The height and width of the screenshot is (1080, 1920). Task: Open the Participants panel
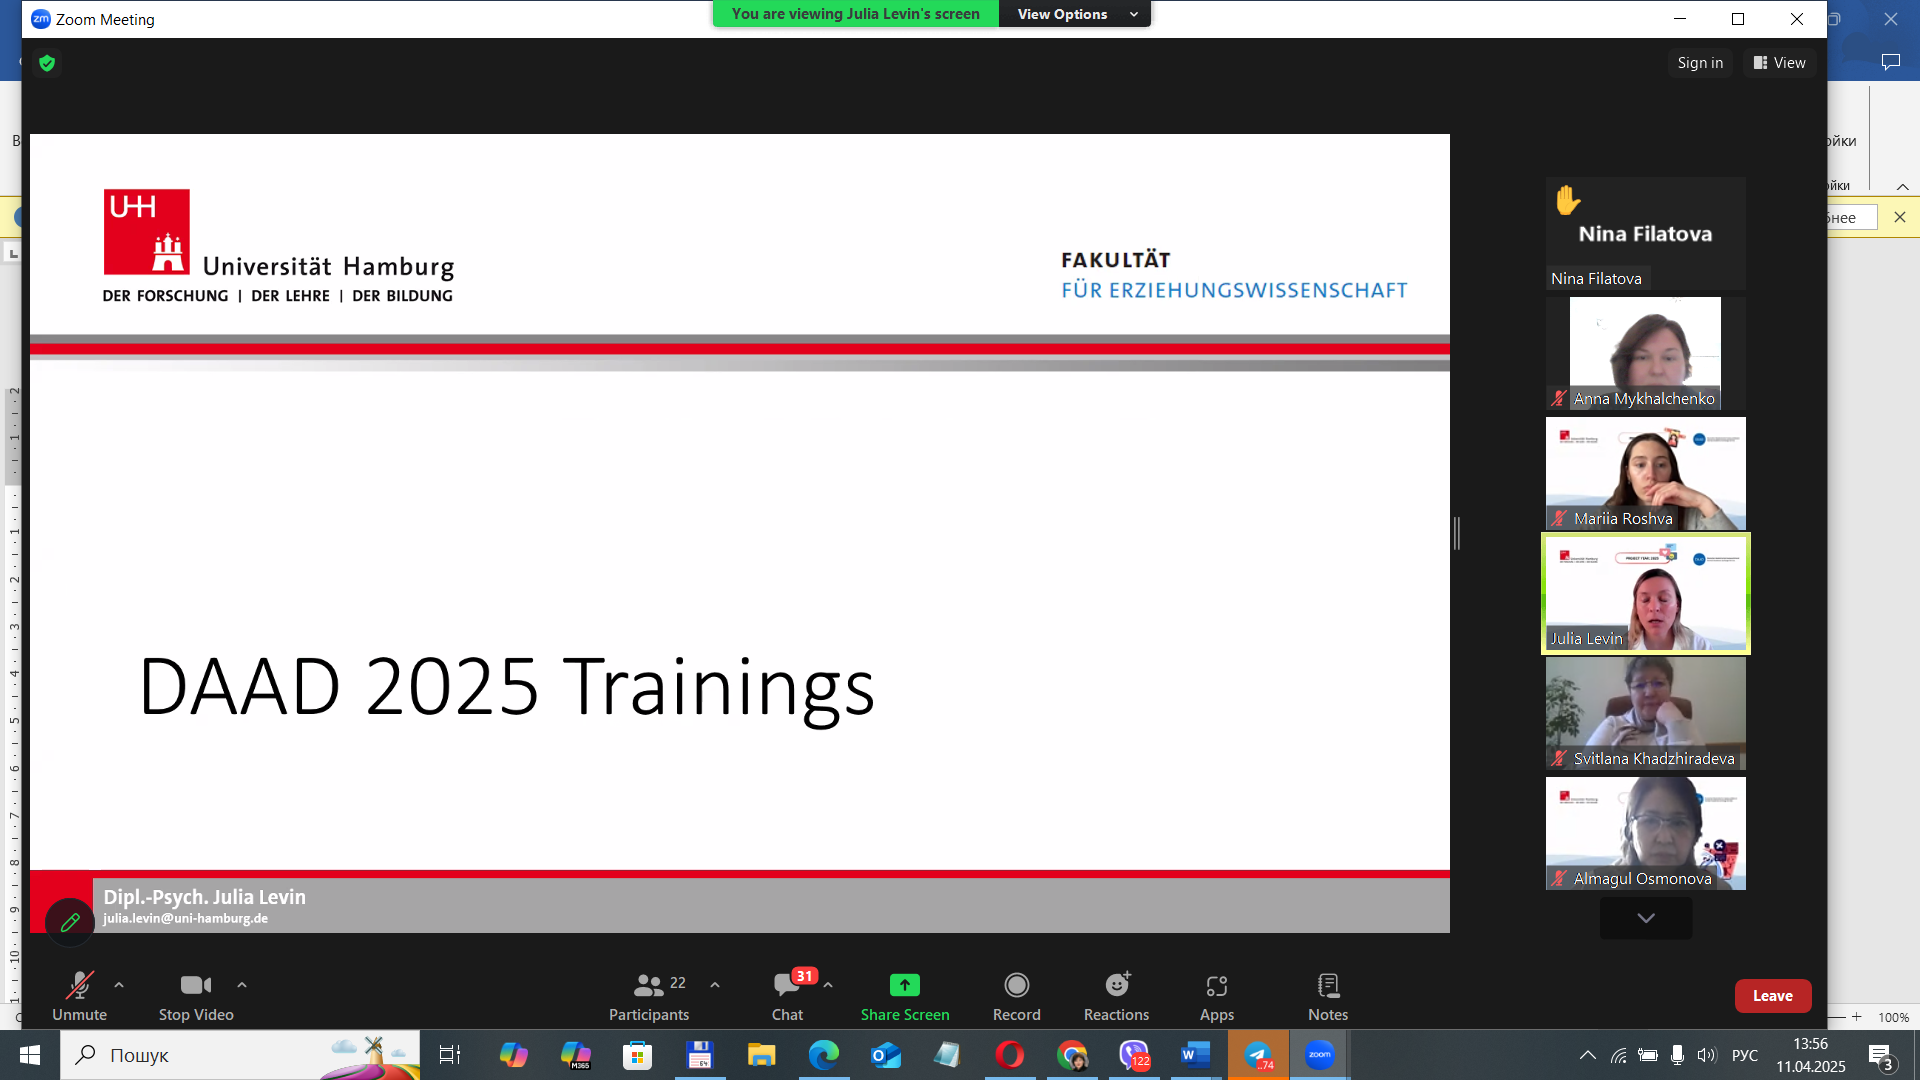[x=649, y=996]
